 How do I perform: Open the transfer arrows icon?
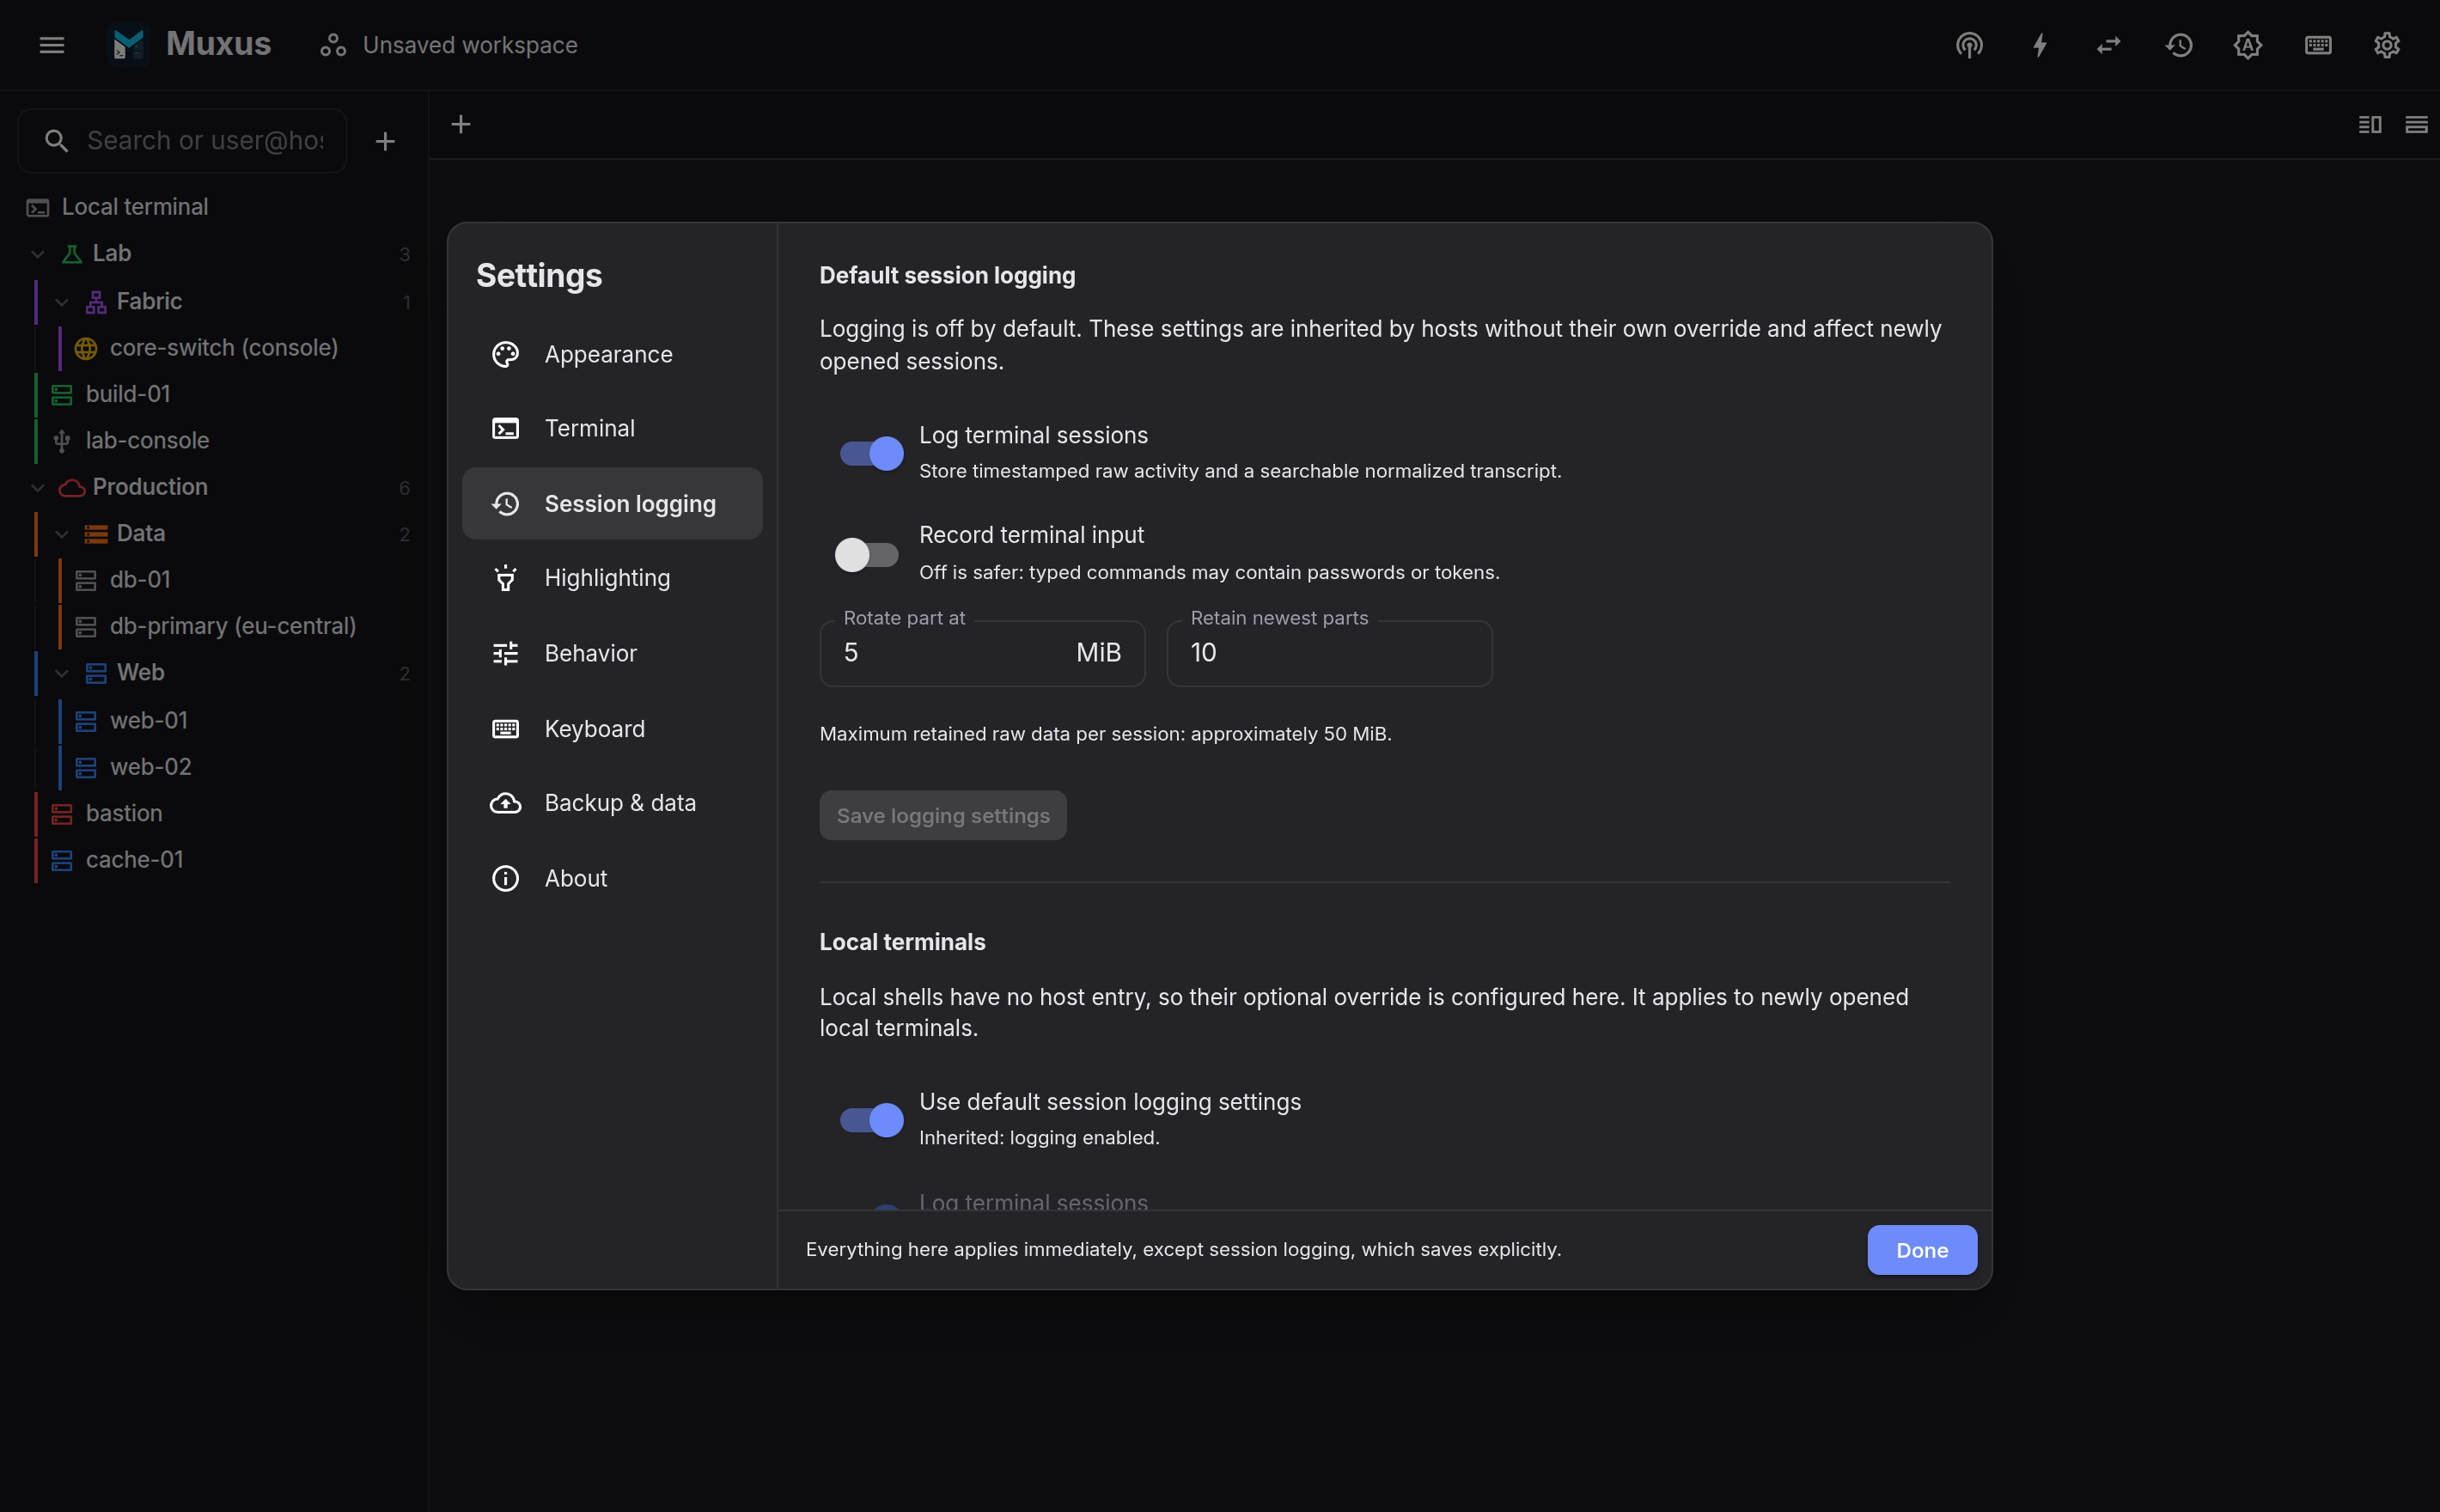(2109, 45)
